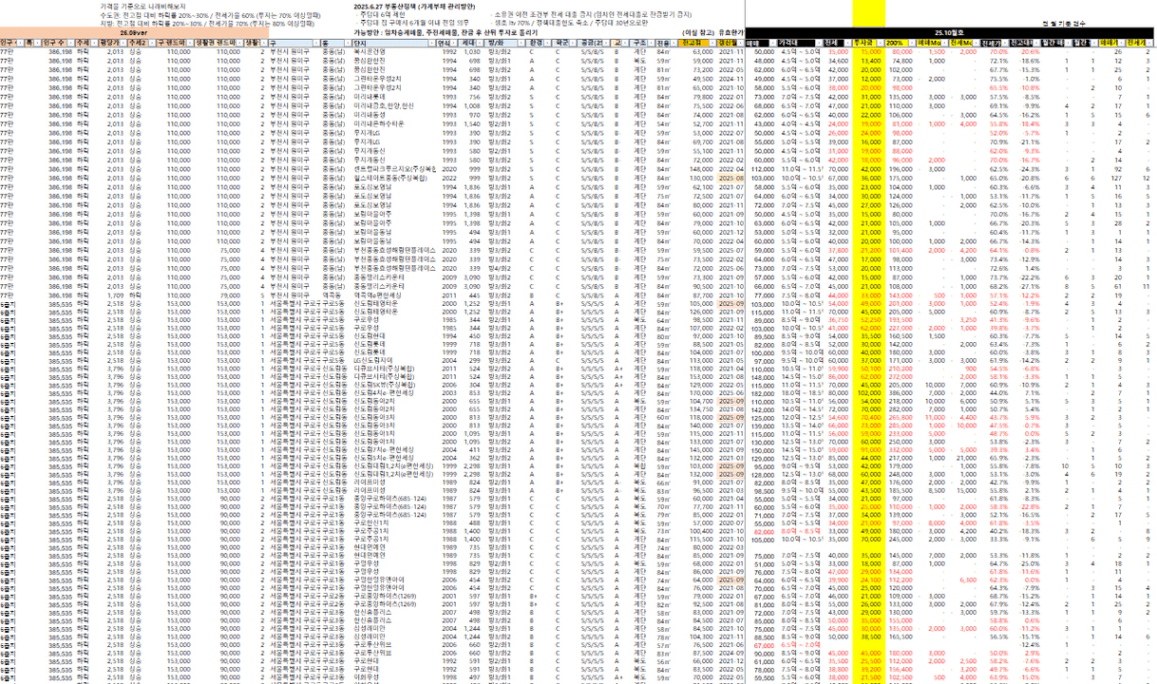Open the '평당가' column filter dropdown

pos(123,43)
